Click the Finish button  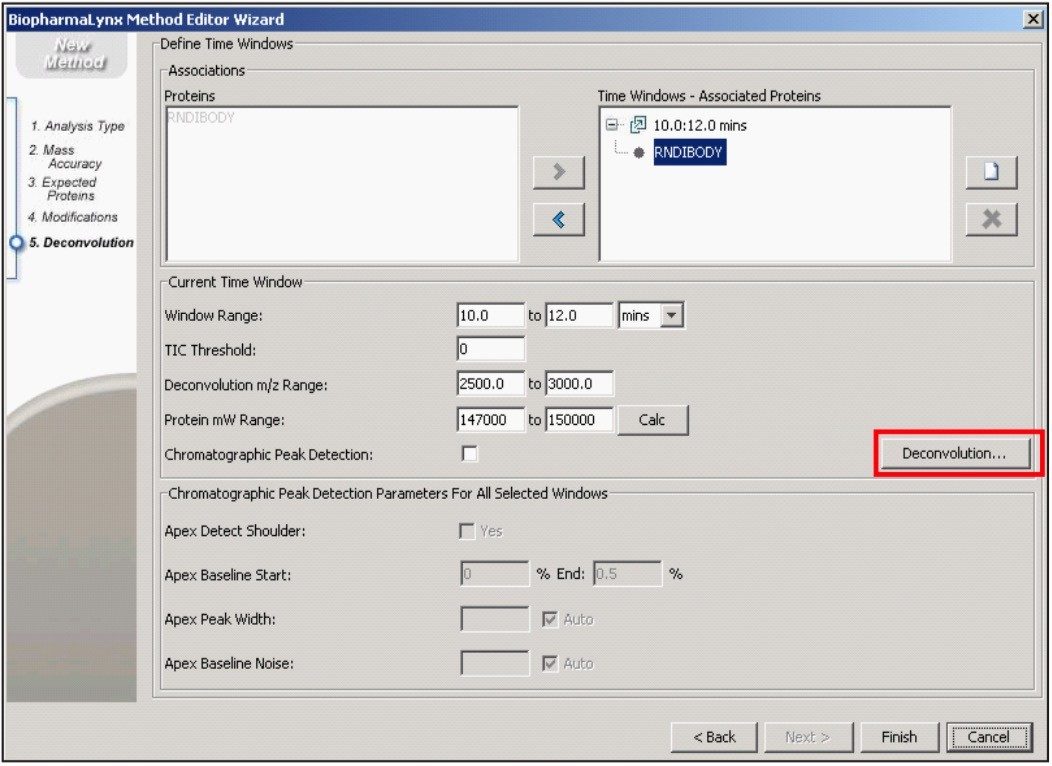click(x=899, y=737)
